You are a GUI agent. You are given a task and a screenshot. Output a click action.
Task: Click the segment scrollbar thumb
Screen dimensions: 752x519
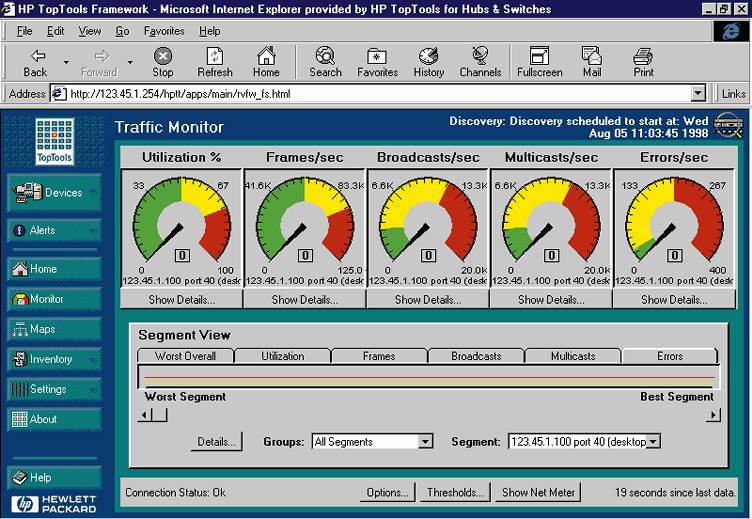coord(160,415)
